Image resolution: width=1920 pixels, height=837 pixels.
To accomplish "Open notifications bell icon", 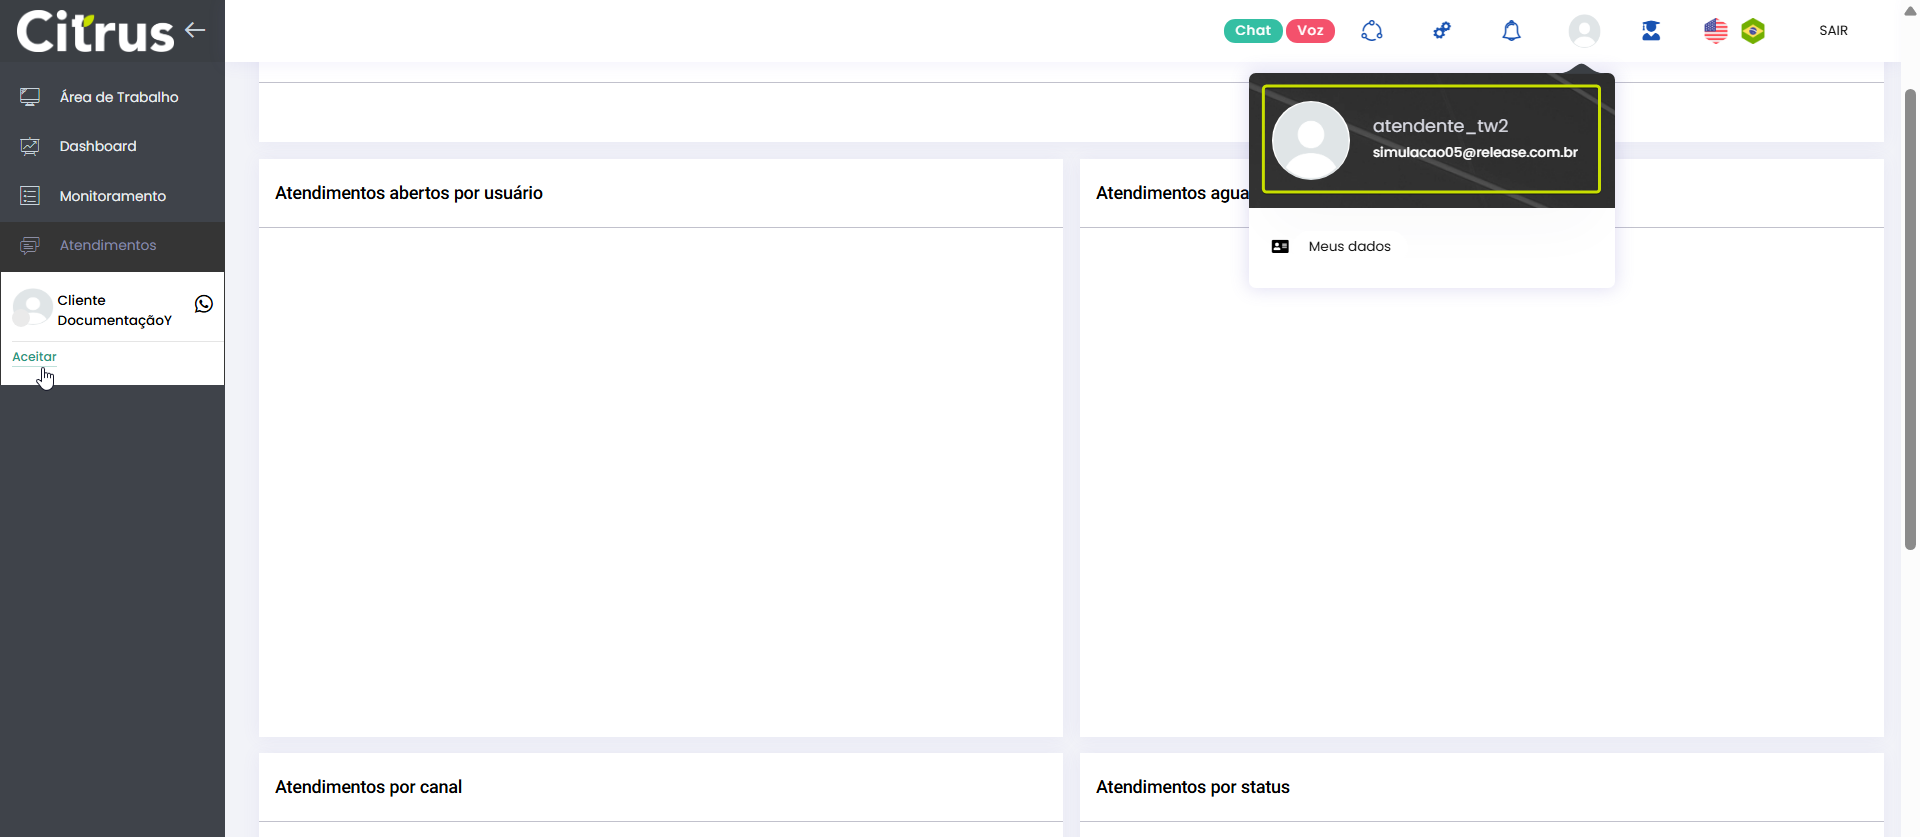I will click(1511, 31).
